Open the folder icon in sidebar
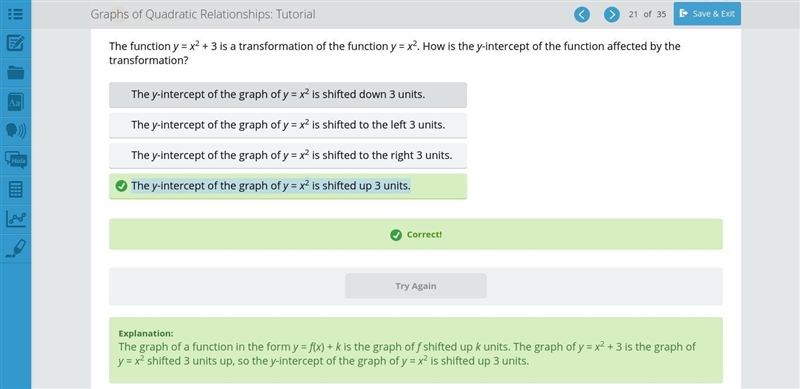 coord(15,72)
